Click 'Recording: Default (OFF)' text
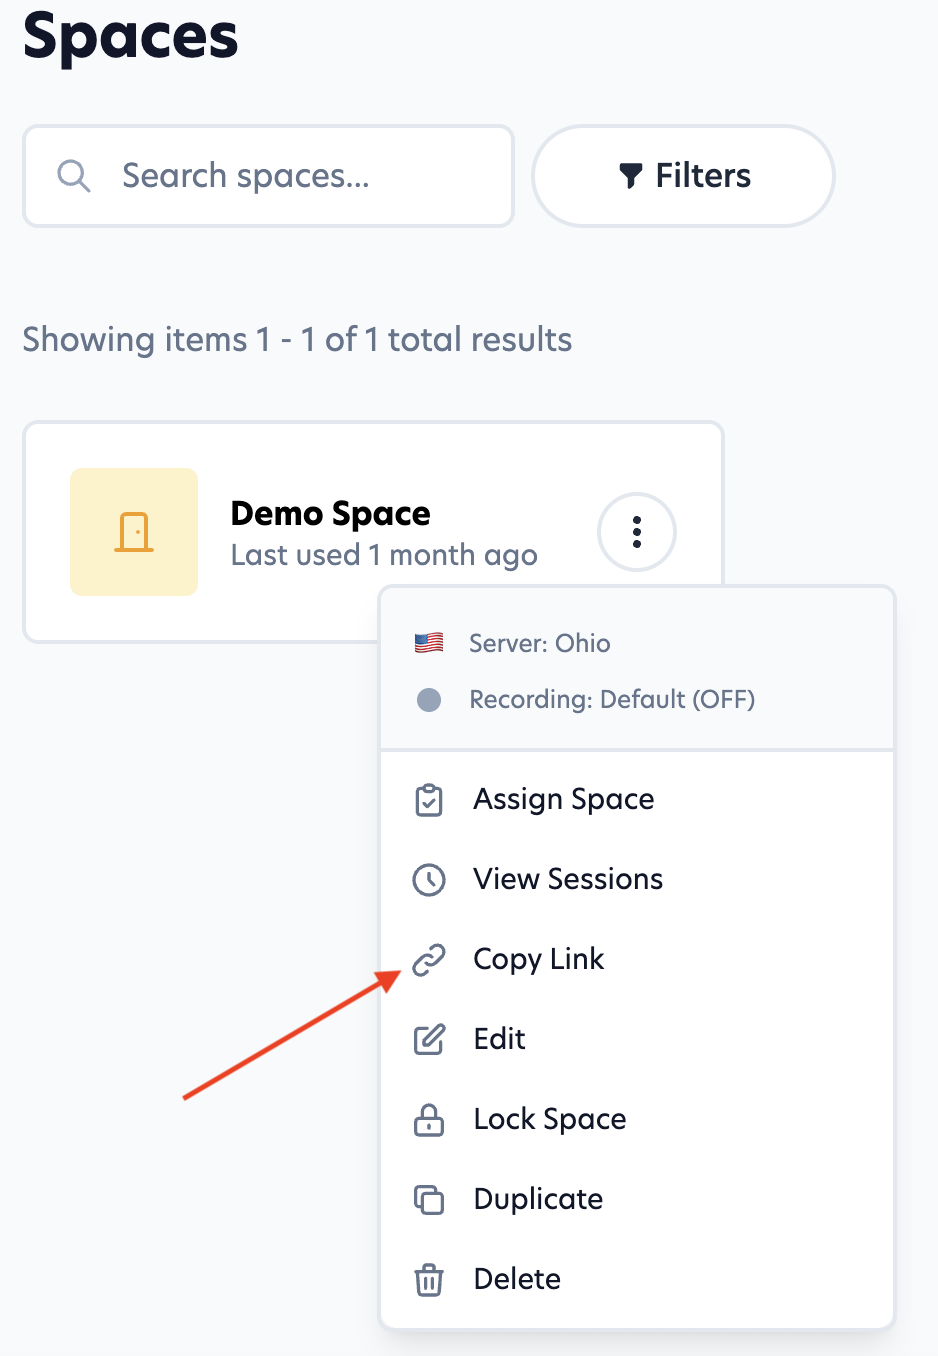The height and width of the screenshot is (1356, 938). [x=612, y=699]
